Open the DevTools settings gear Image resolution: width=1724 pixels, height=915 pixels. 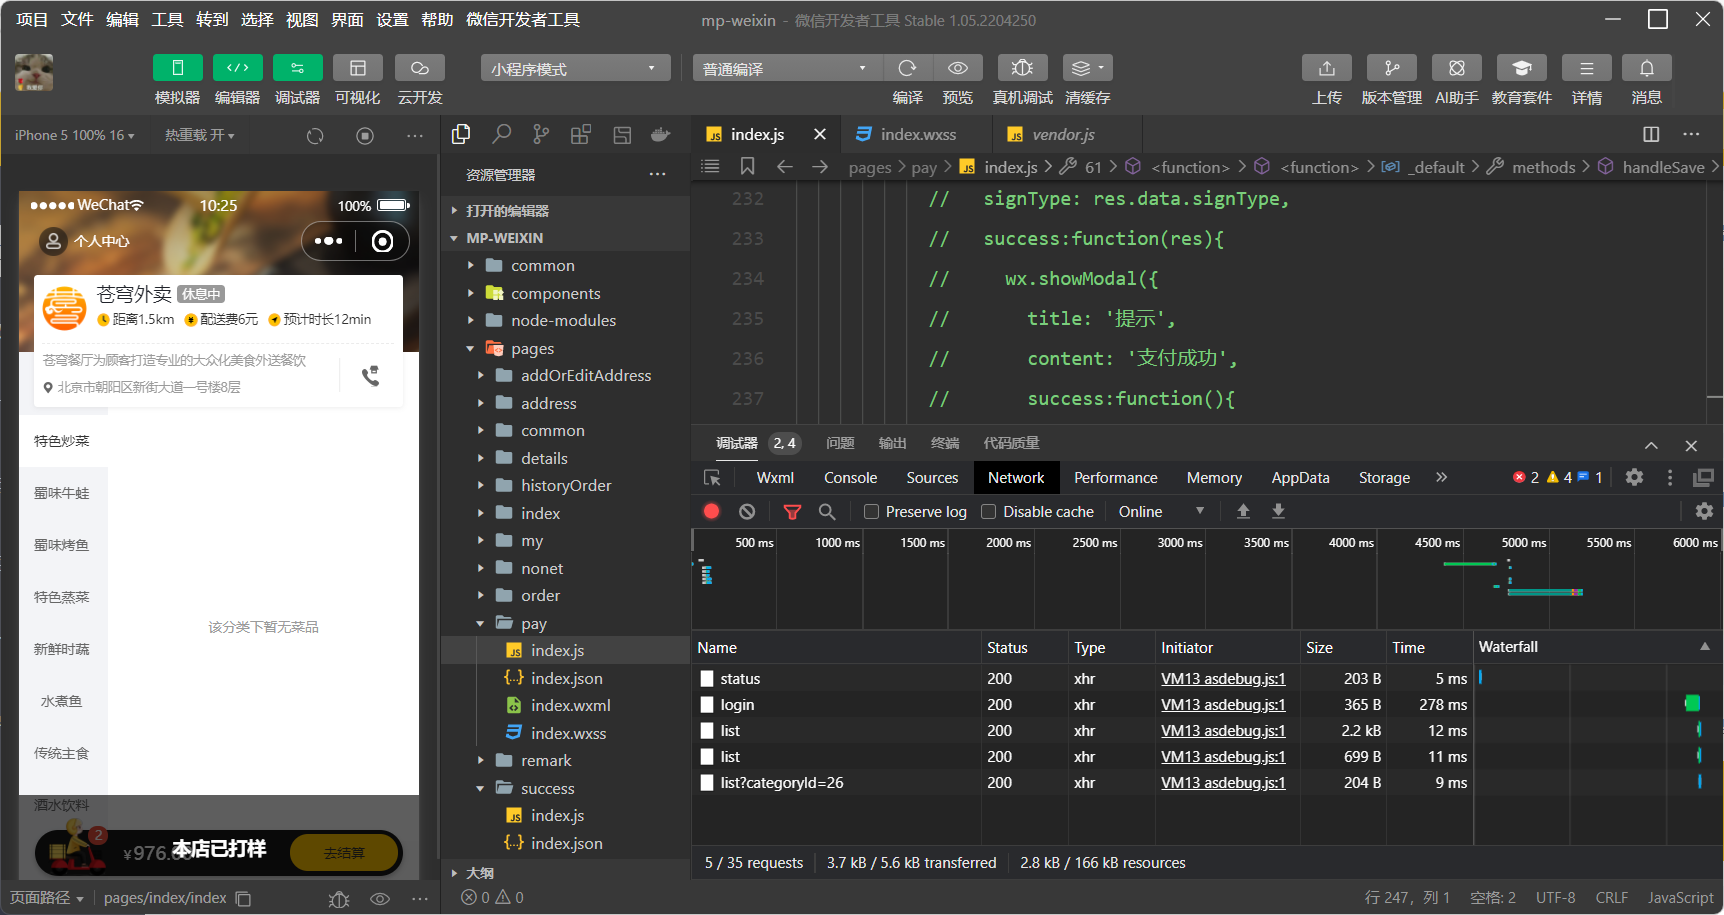pyautogui.click(x=1634, y=477)
